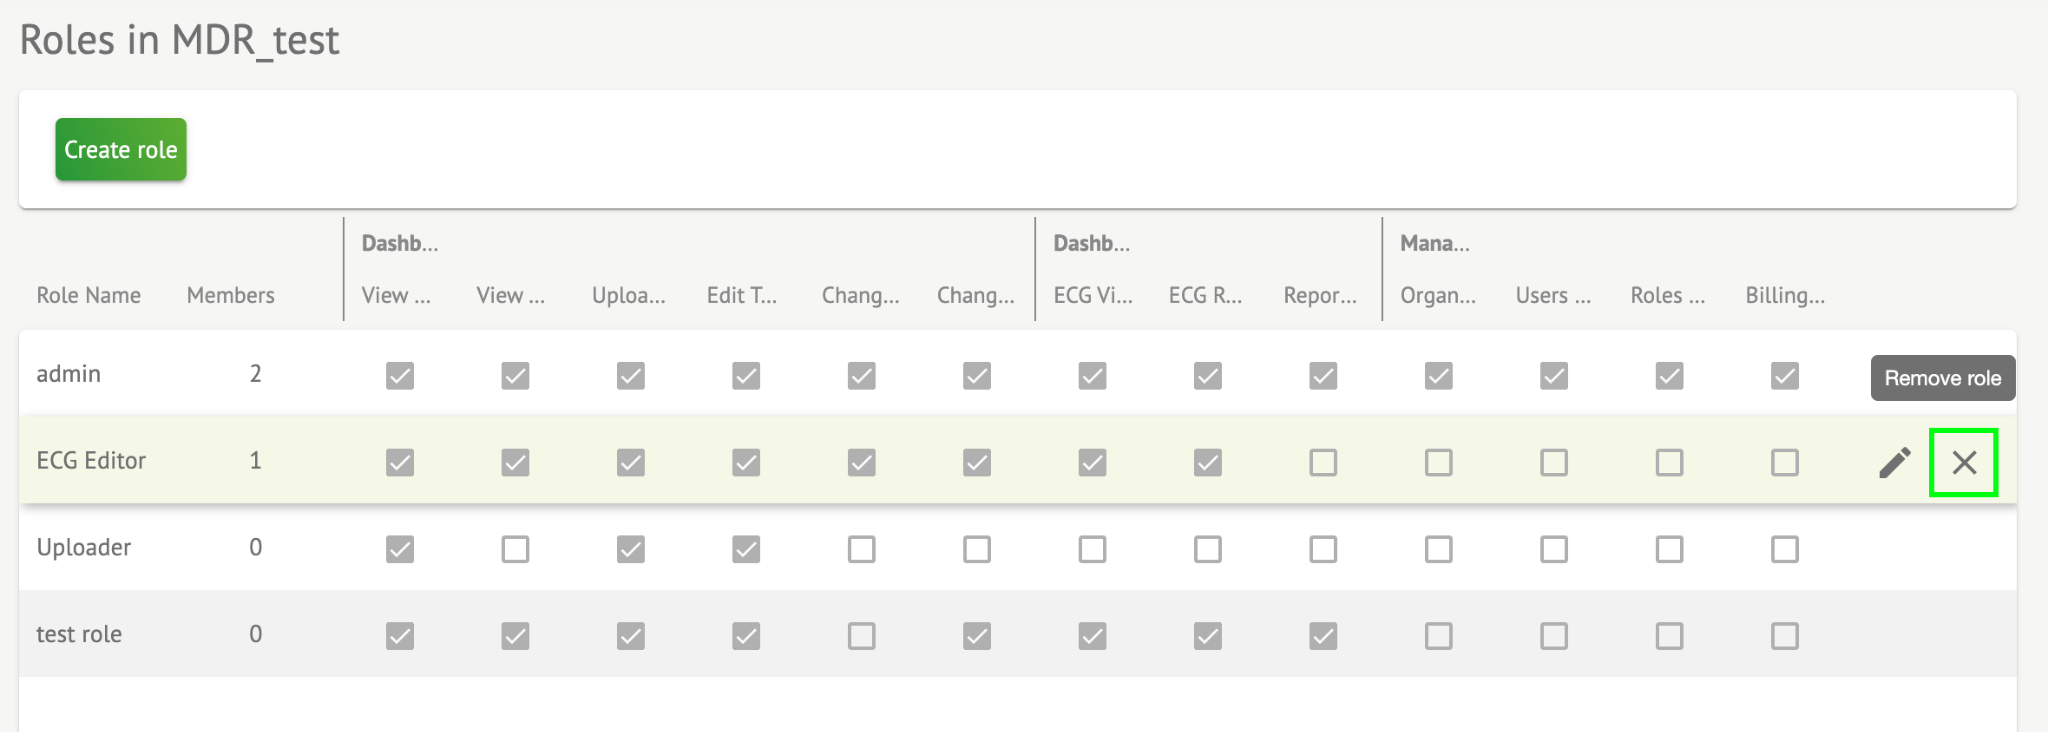Click the Role Name column header

coord(88,295)
